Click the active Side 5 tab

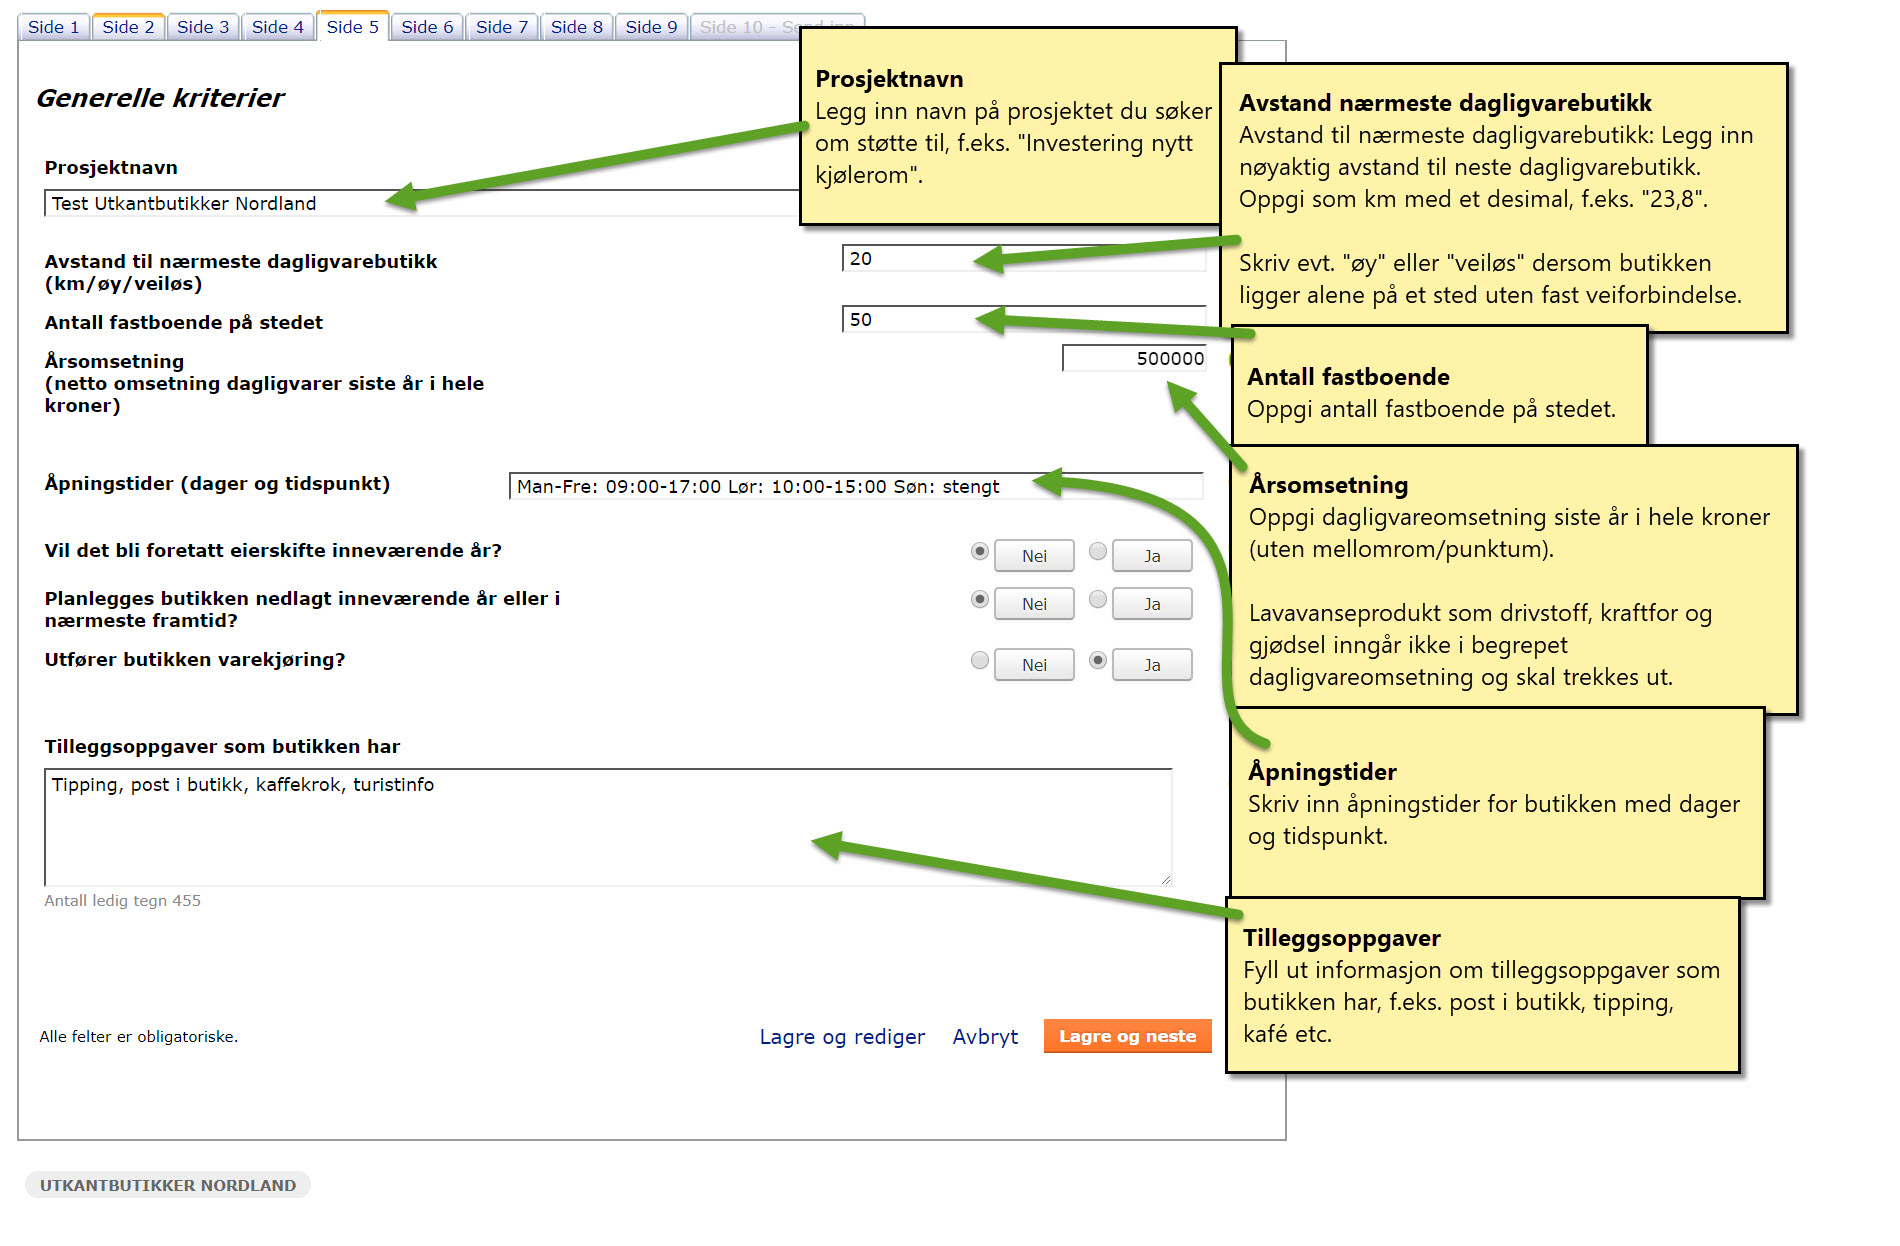click(x=353, y=26)
